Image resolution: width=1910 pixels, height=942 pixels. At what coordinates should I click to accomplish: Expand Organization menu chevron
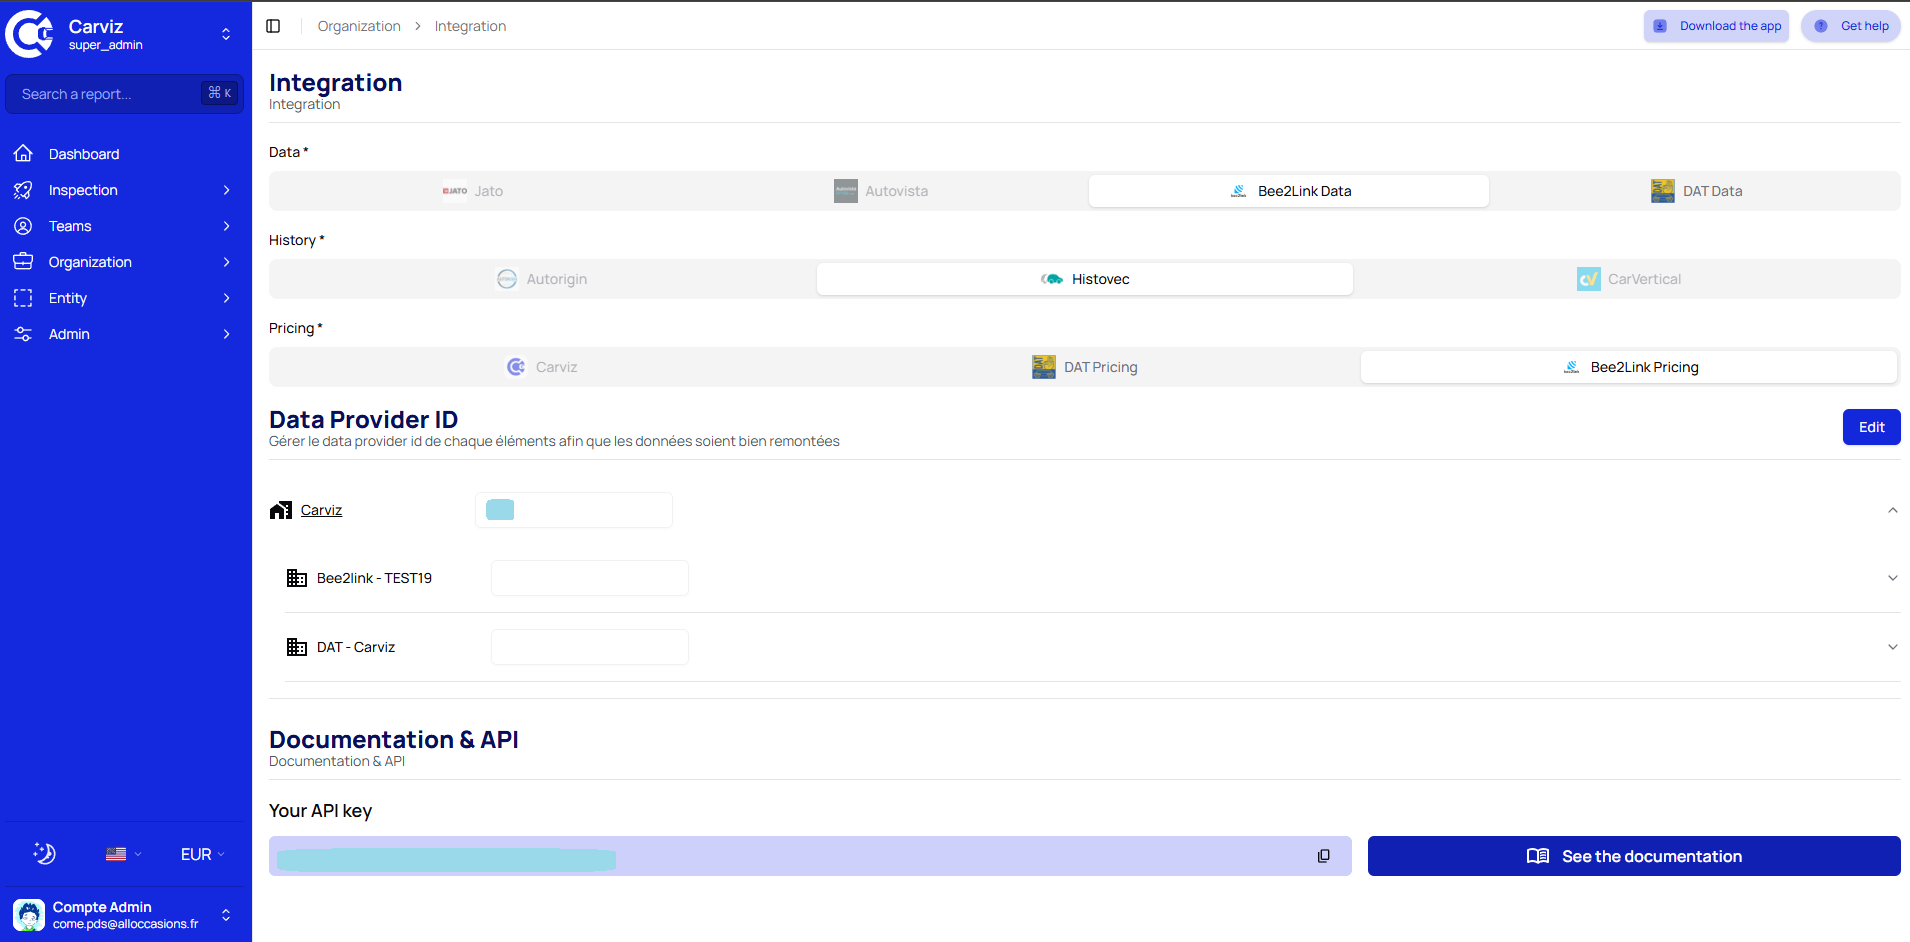[227, 262]
